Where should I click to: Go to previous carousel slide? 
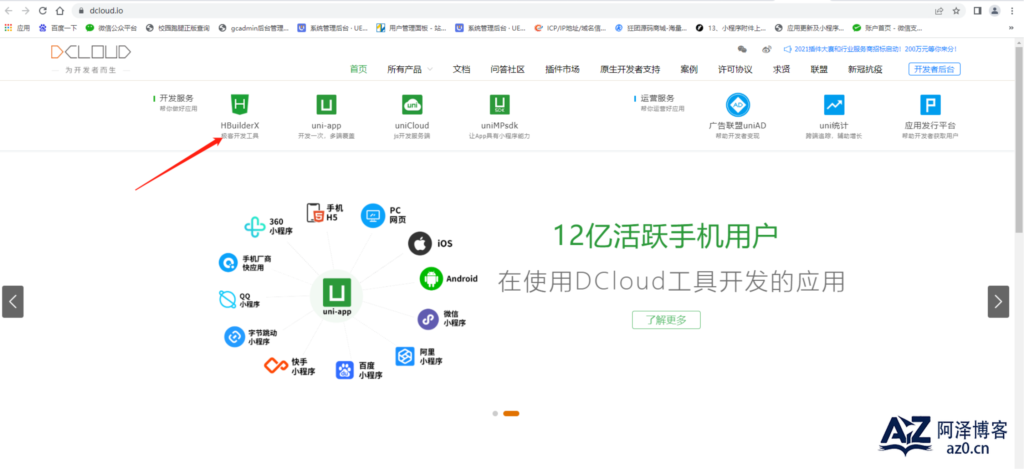click(x=13, y=302)
